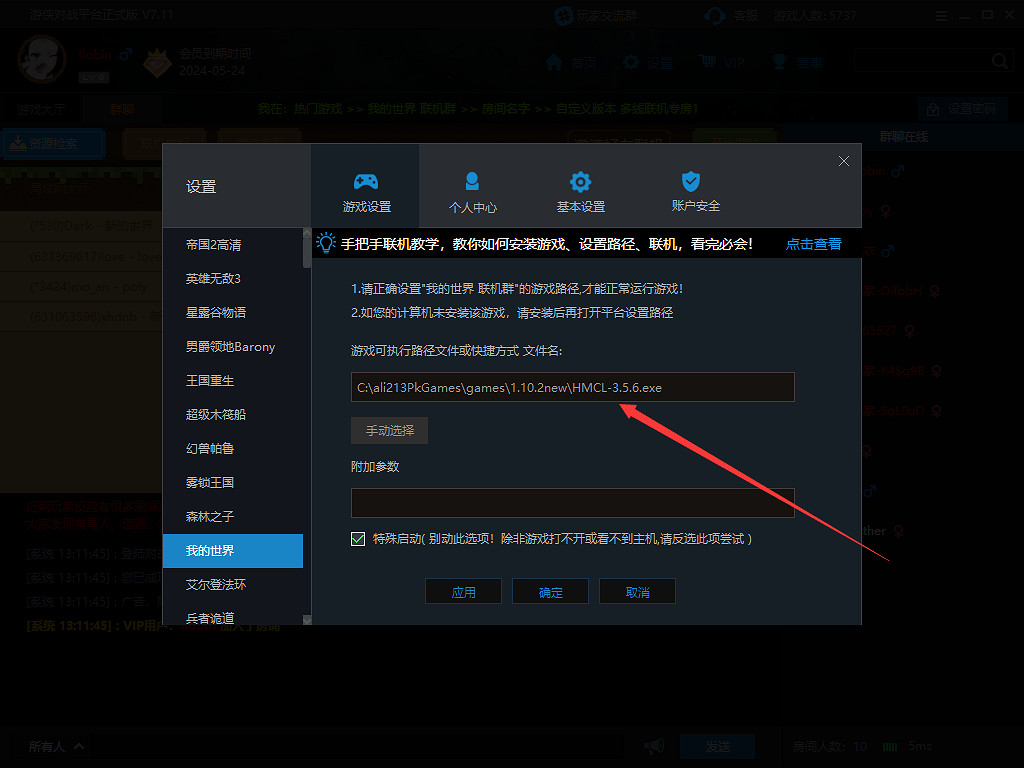Click the megaphone icon next to 发送

tap(654, 746)
